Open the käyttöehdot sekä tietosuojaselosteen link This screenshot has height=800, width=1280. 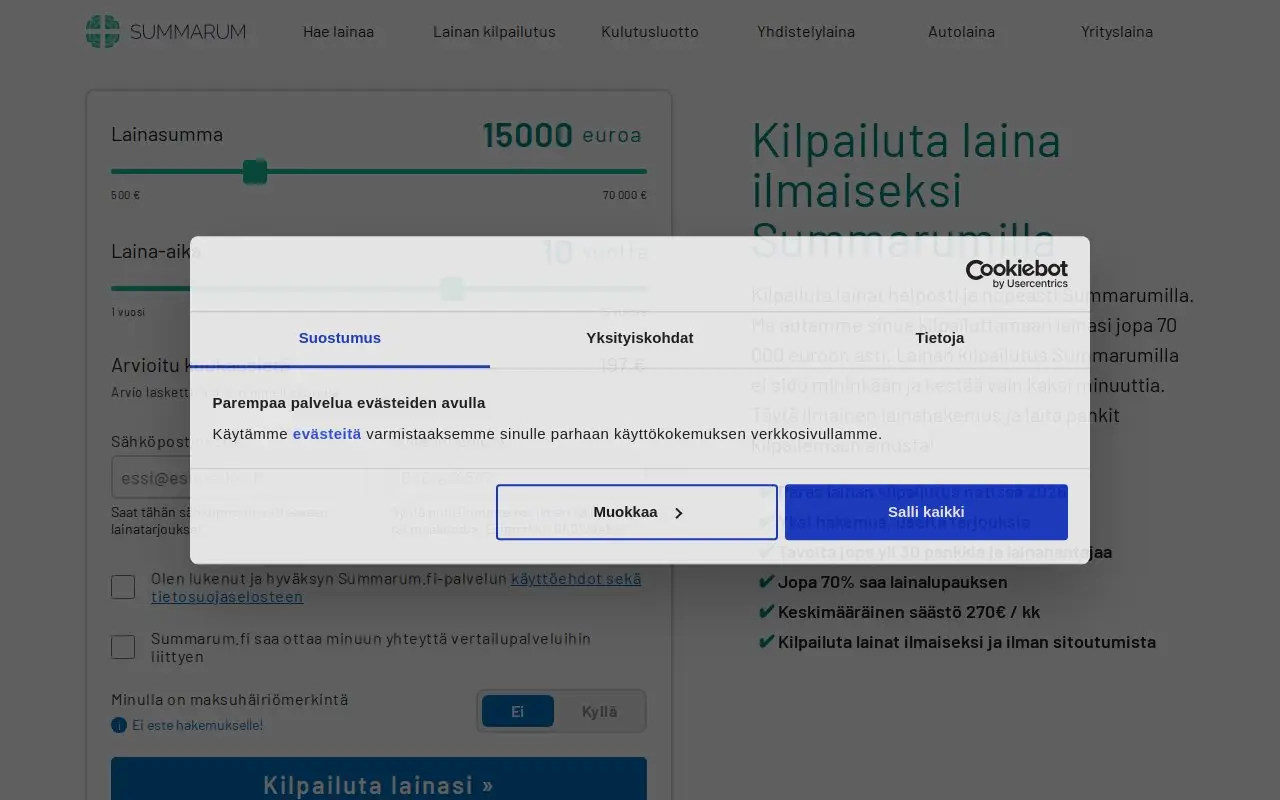(396, 587)
